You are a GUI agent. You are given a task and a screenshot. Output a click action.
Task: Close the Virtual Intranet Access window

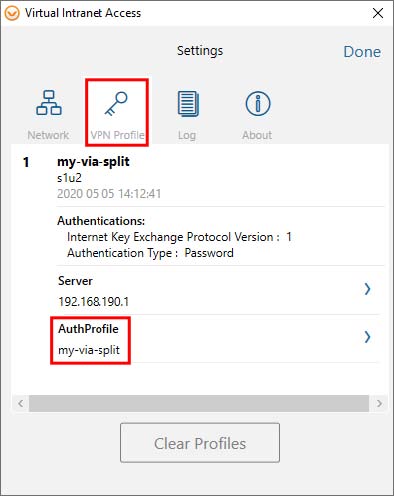(x=378, y=13)
